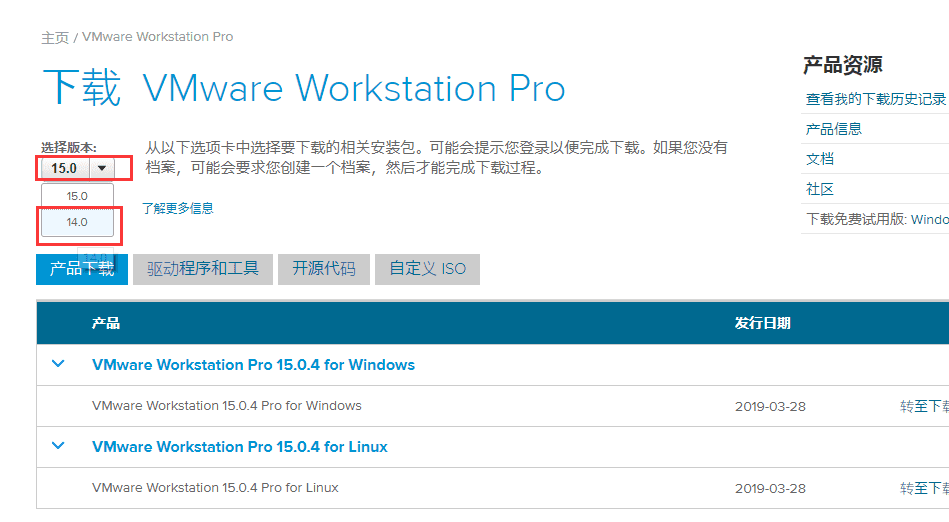Select the 产品资源 sidebar heading
The width and height of the screenshot is (949, 522).
(842, 65)
